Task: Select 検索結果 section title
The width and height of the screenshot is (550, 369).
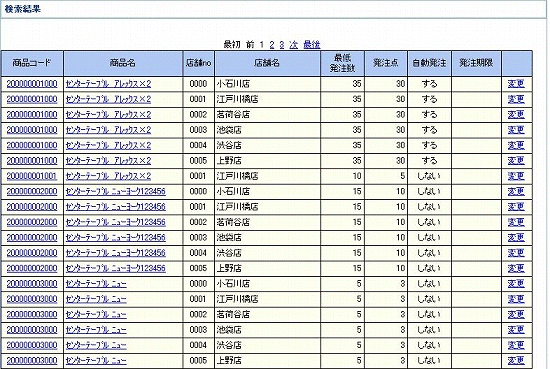Action: (23, 9)
